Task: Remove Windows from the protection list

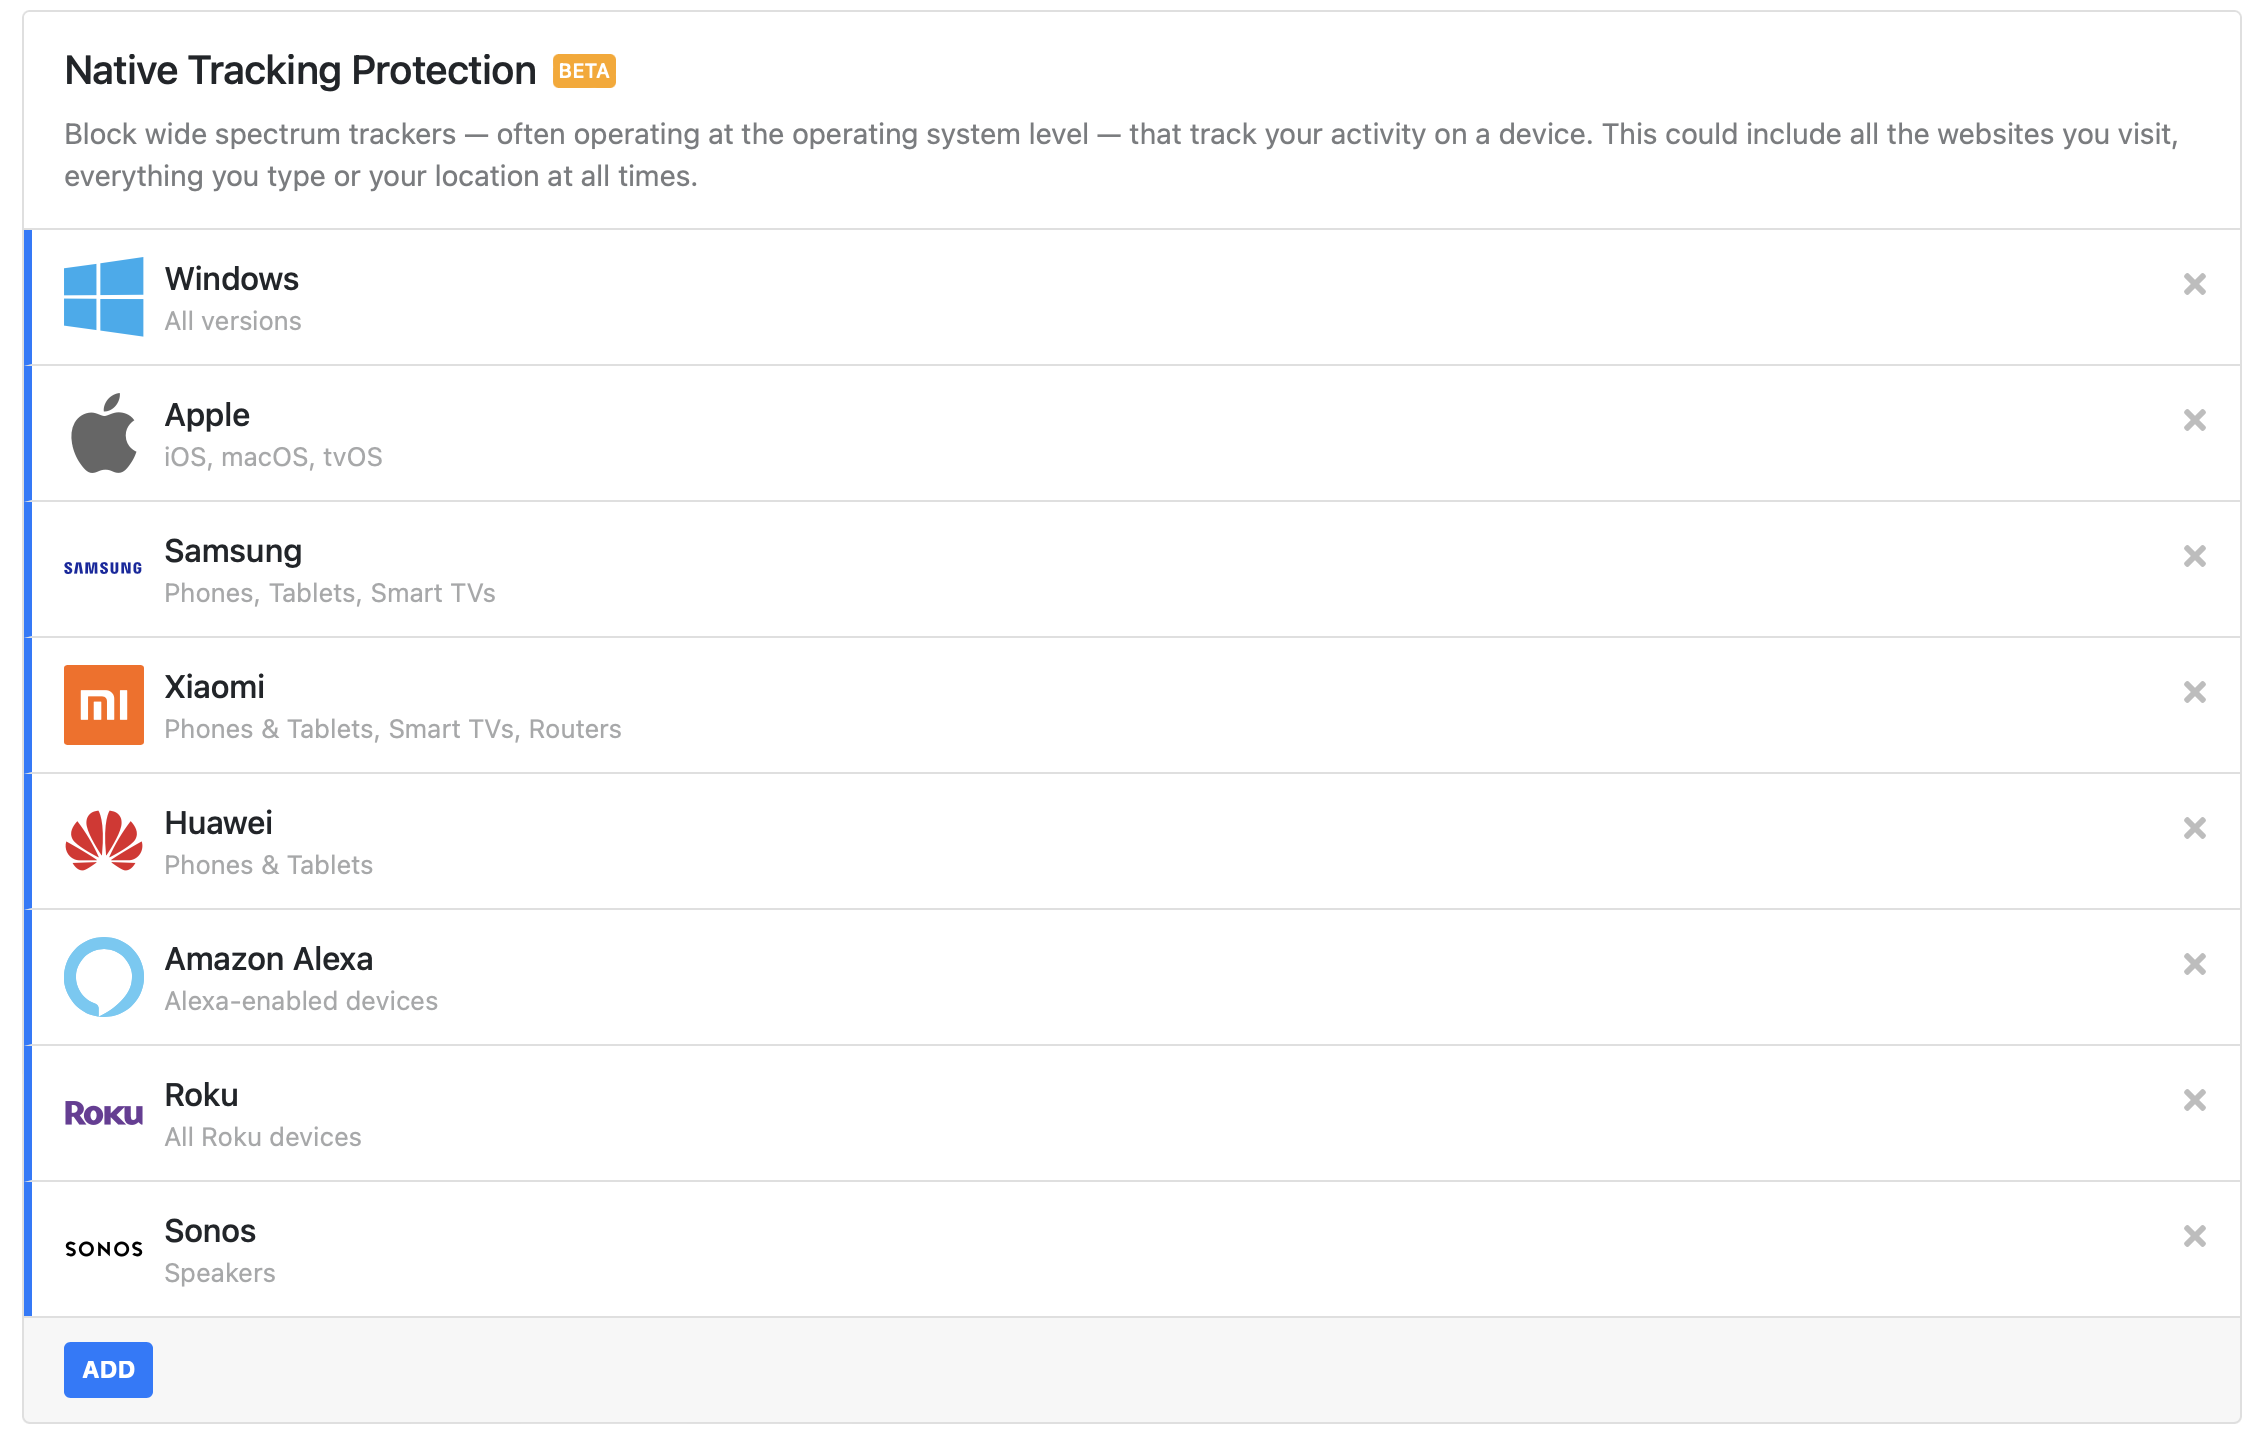Action: pyautogui.click(x=2194, y=284)
